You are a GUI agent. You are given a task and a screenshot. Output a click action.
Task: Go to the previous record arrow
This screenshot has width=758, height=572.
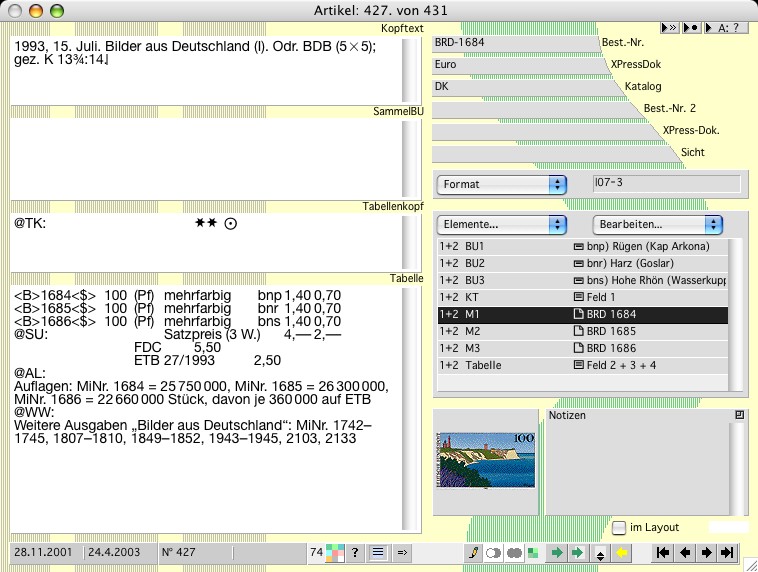click(x=685, y=551)
